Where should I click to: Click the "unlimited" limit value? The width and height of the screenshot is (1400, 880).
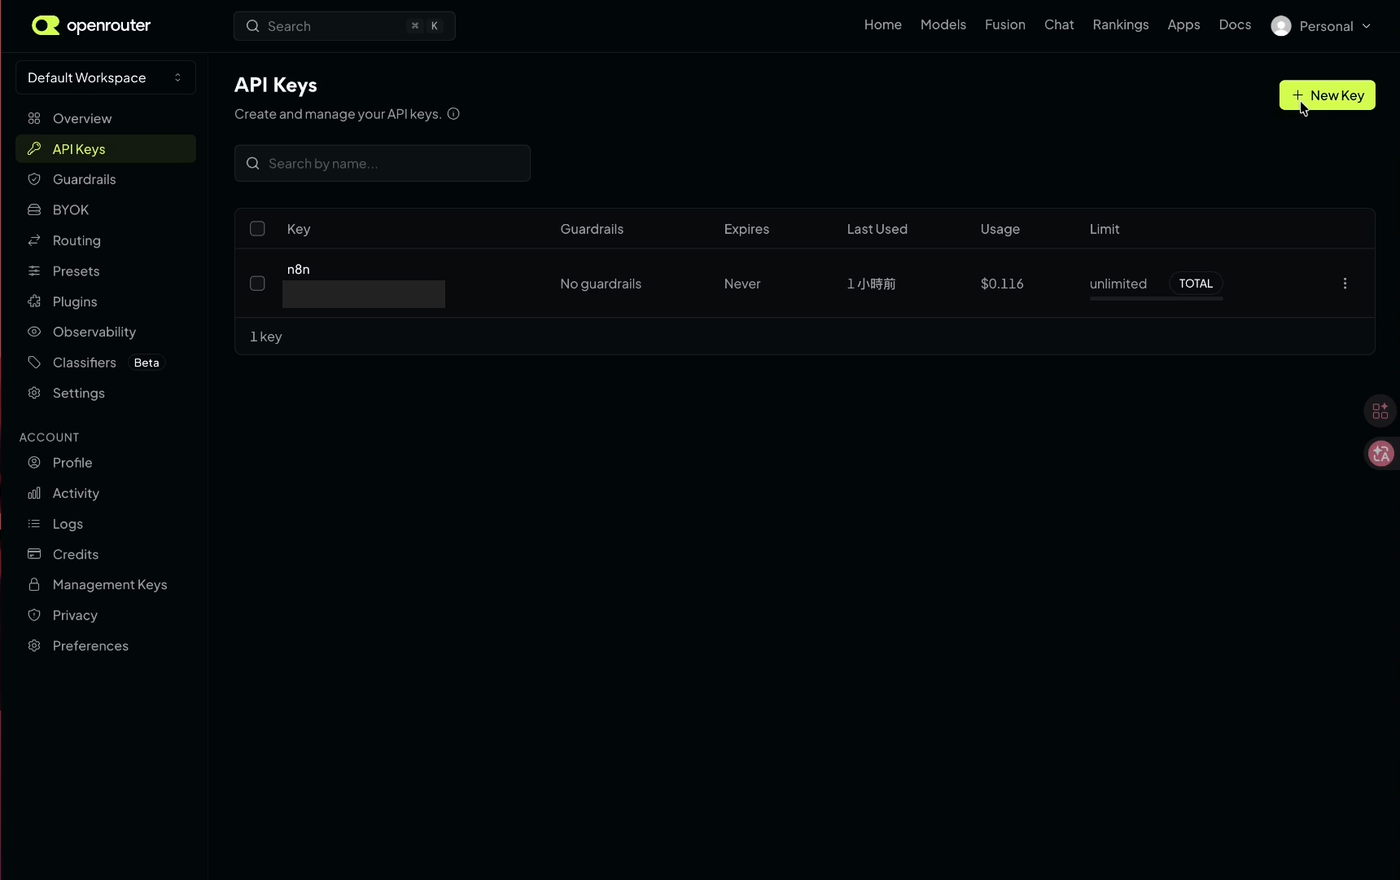point(1118,284)
